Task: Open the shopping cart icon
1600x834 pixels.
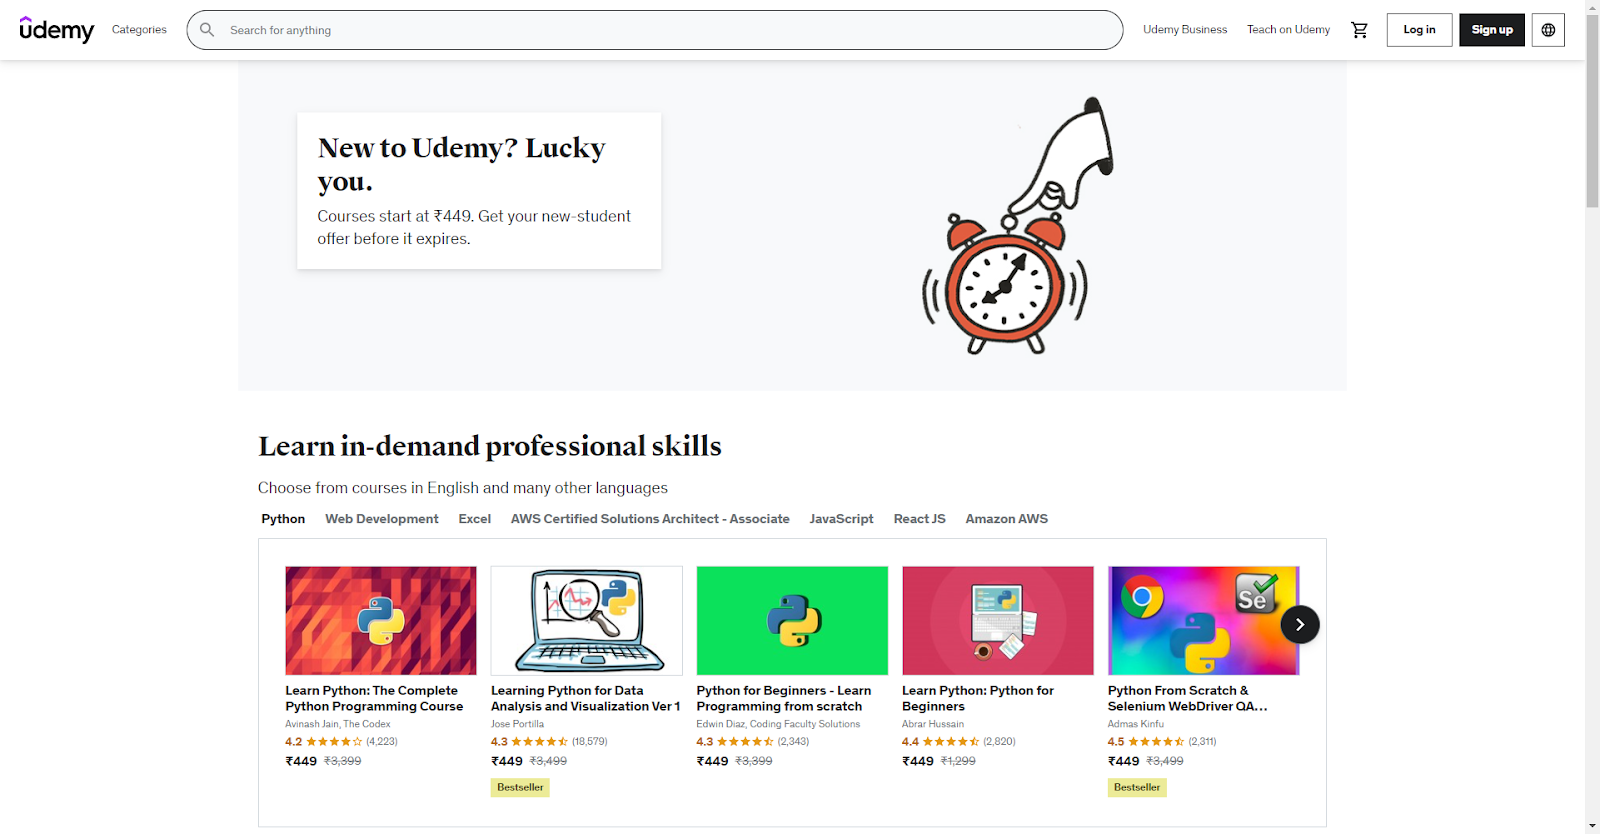Action: tap(1359, 30)
